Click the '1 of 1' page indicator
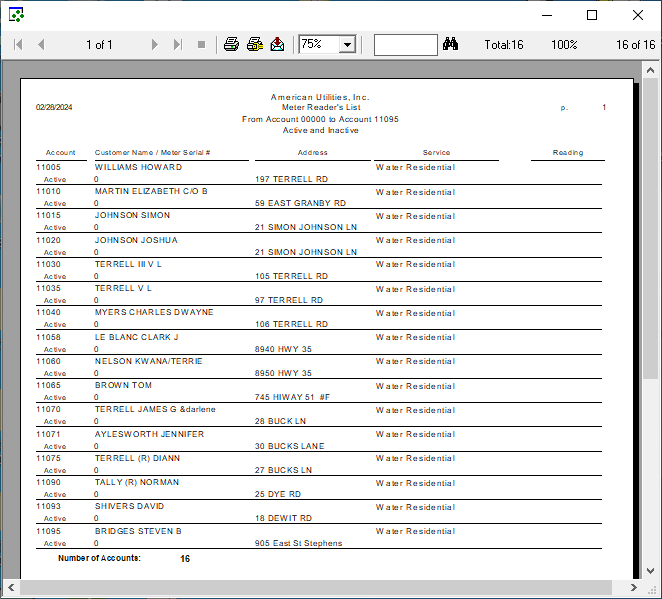Viewport: 662px width, 599px height. pyautogui.click(x=99, y=45)
